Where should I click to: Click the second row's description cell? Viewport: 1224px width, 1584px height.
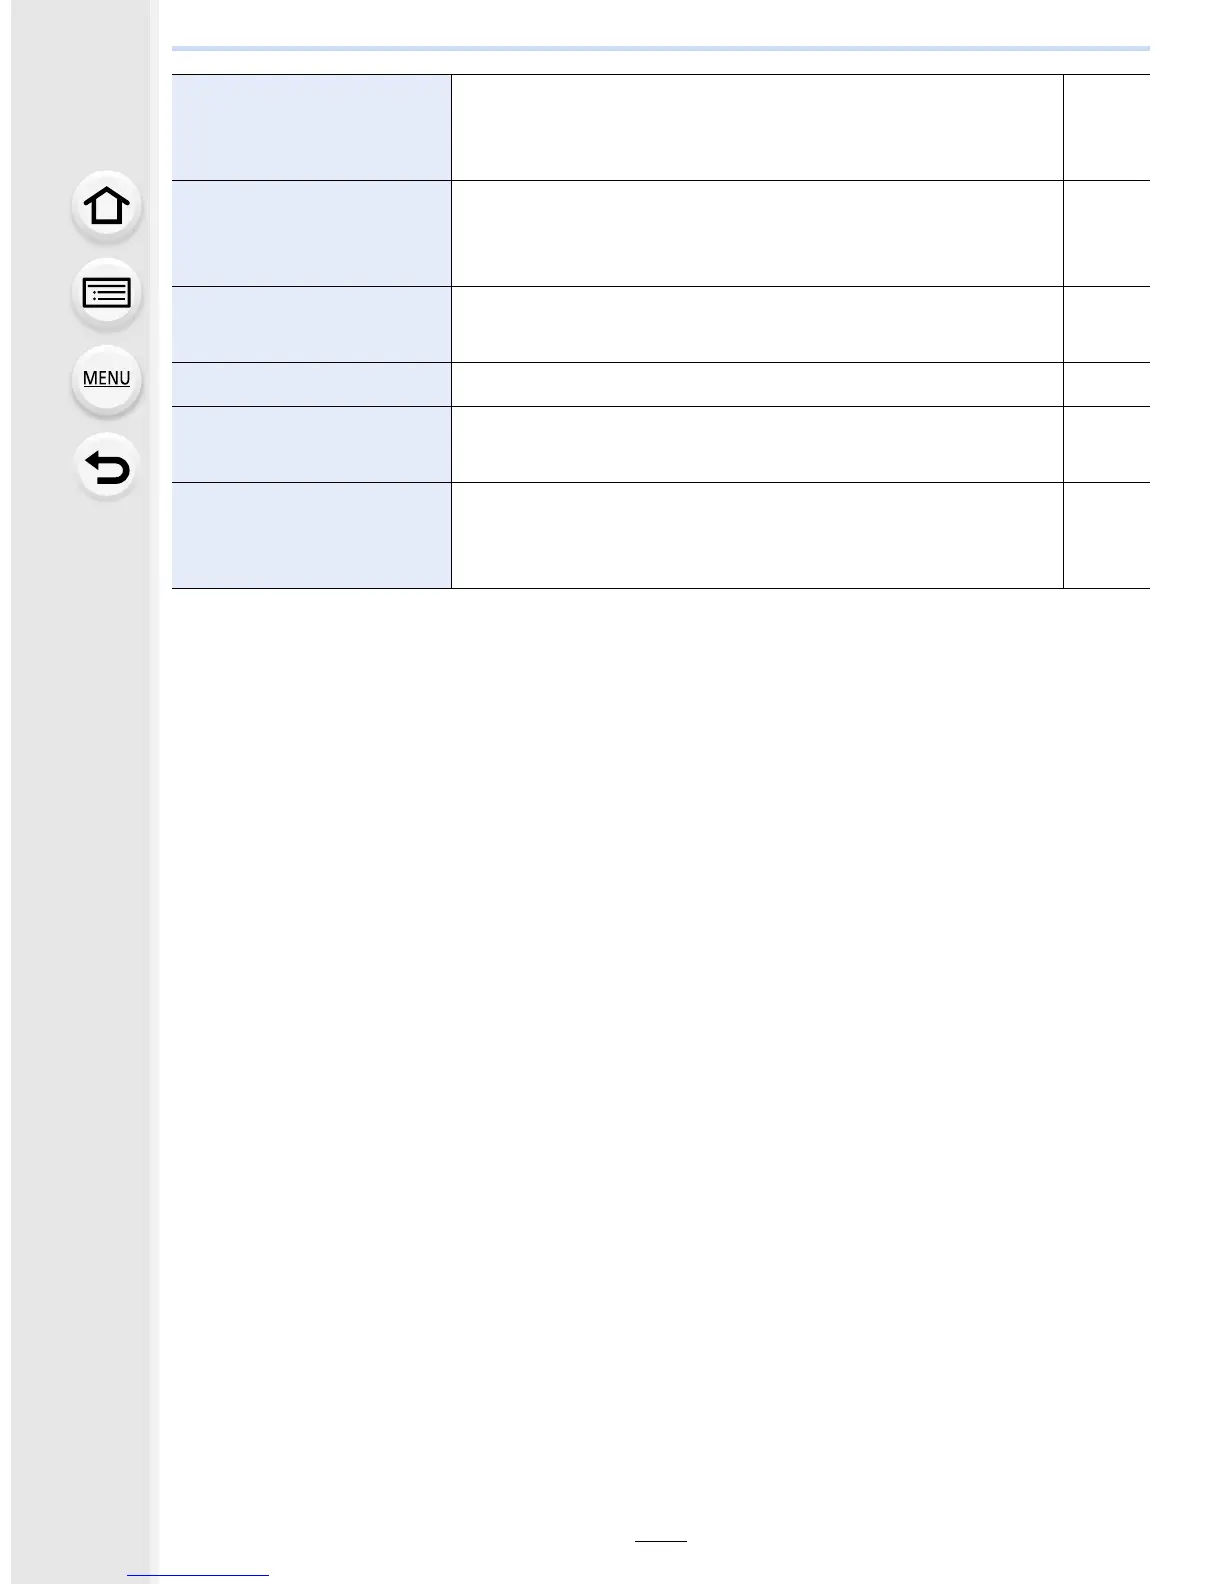[757, 233]
